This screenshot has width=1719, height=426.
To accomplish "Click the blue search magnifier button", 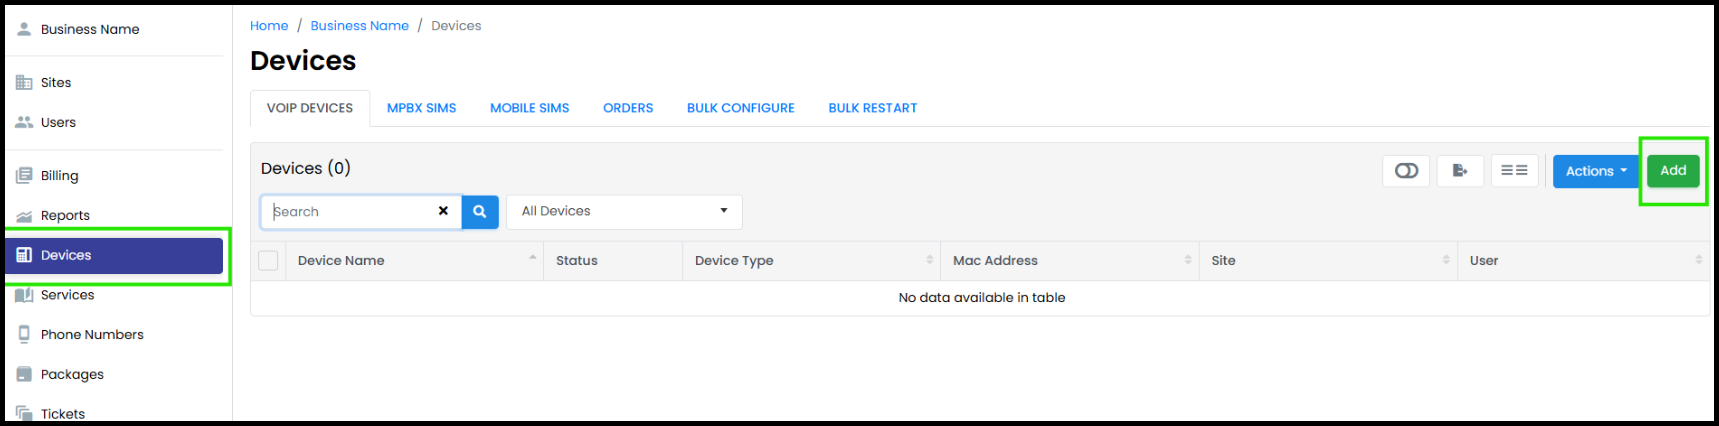I will tap(480, 211).
